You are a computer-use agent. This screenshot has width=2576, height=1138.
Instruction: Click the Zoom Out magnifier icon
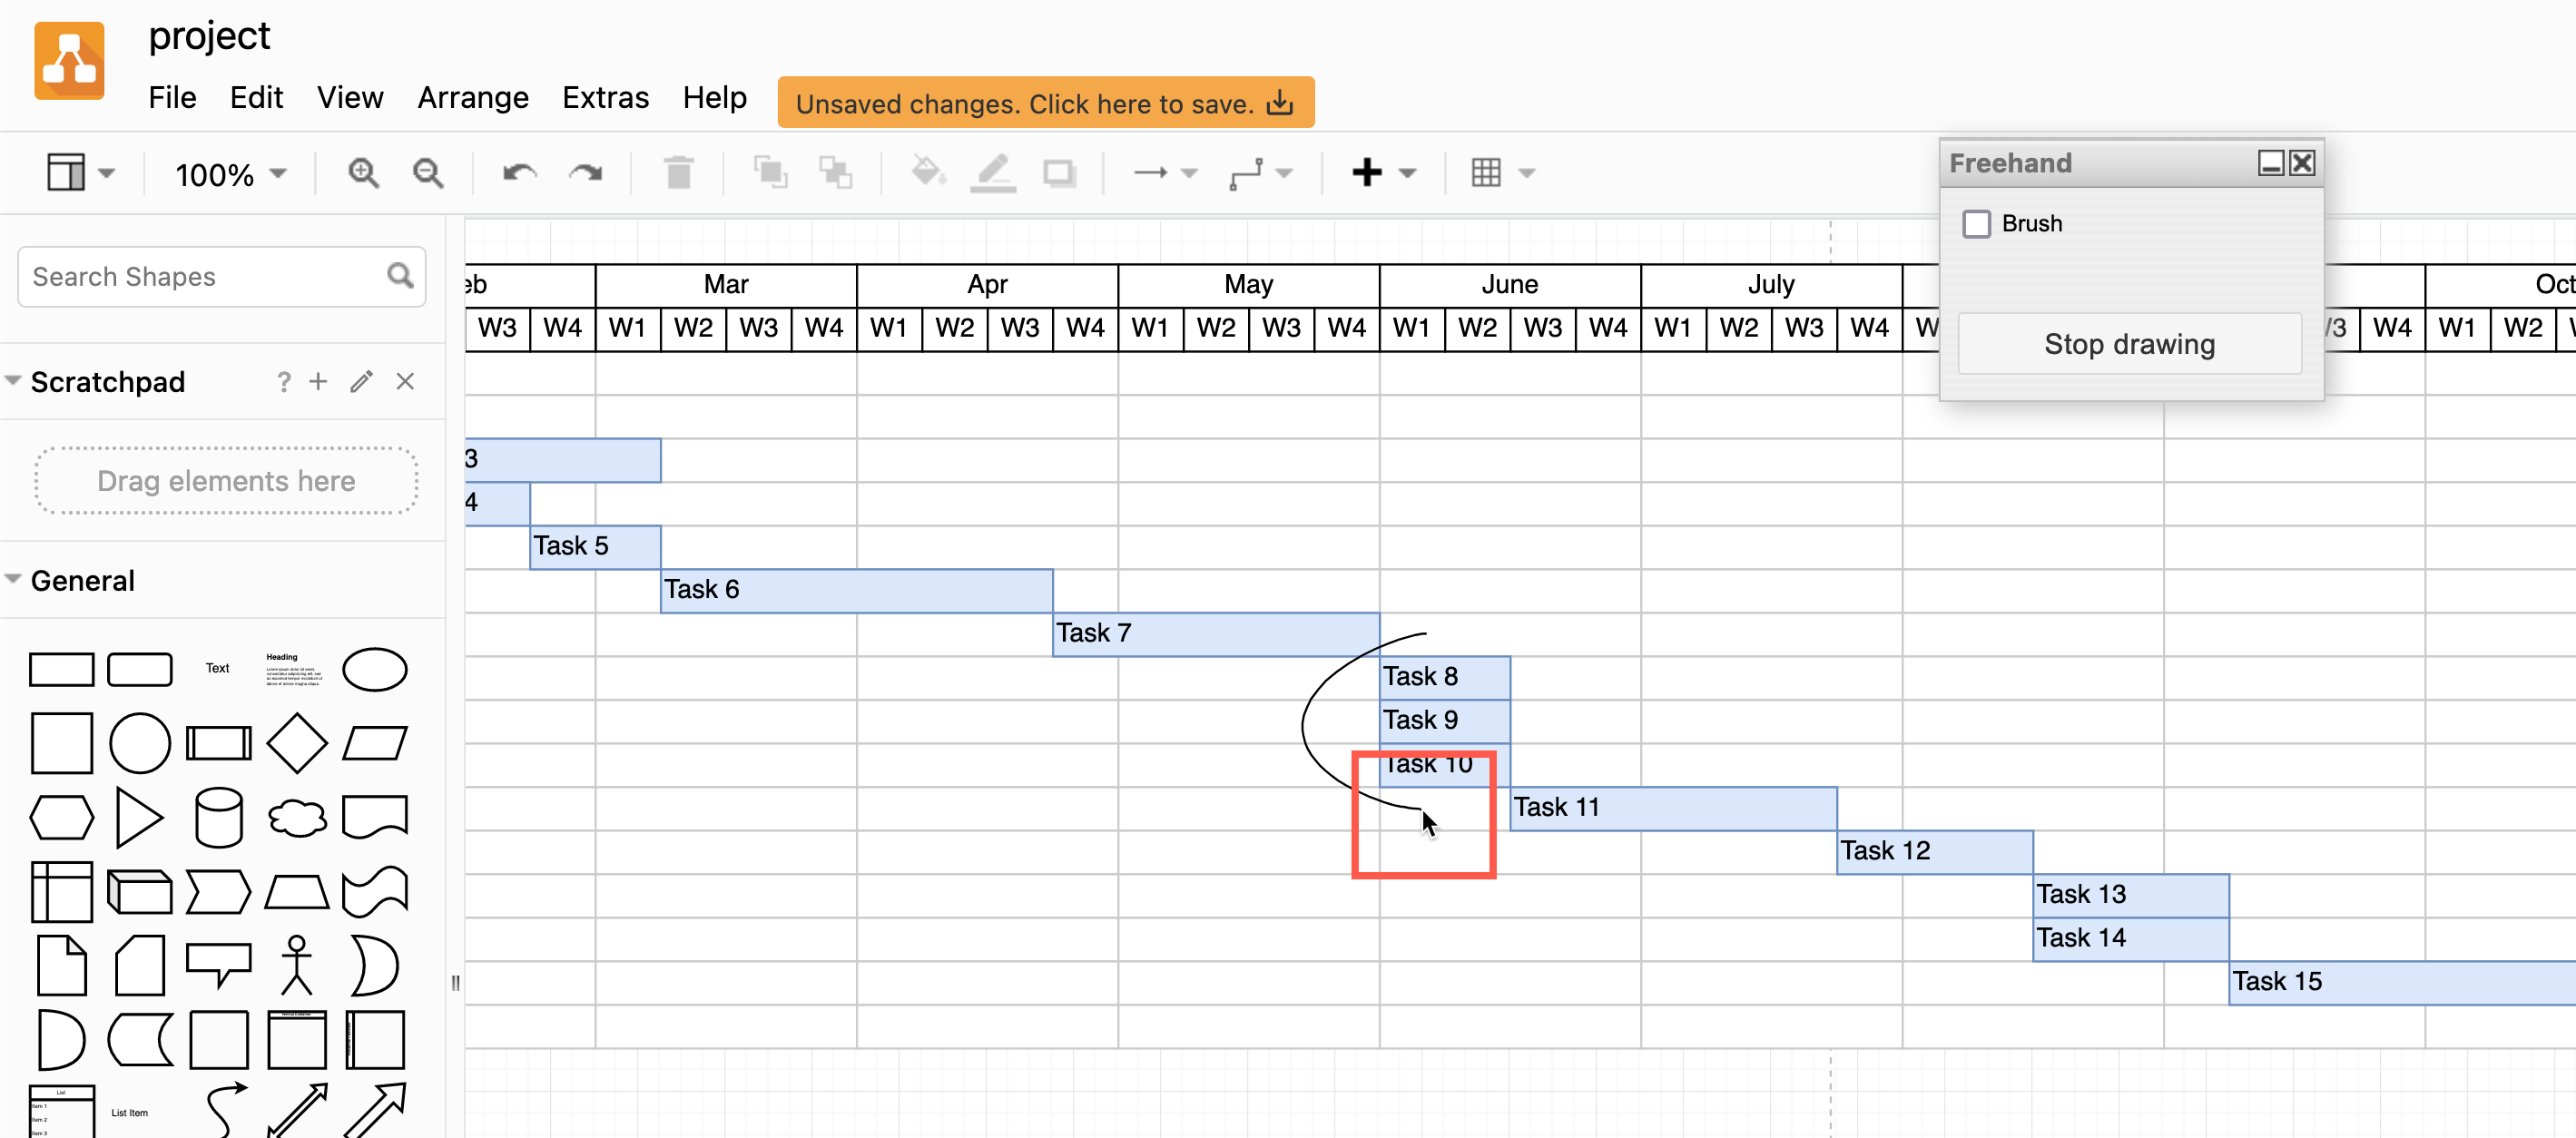(x=428, y=173)
